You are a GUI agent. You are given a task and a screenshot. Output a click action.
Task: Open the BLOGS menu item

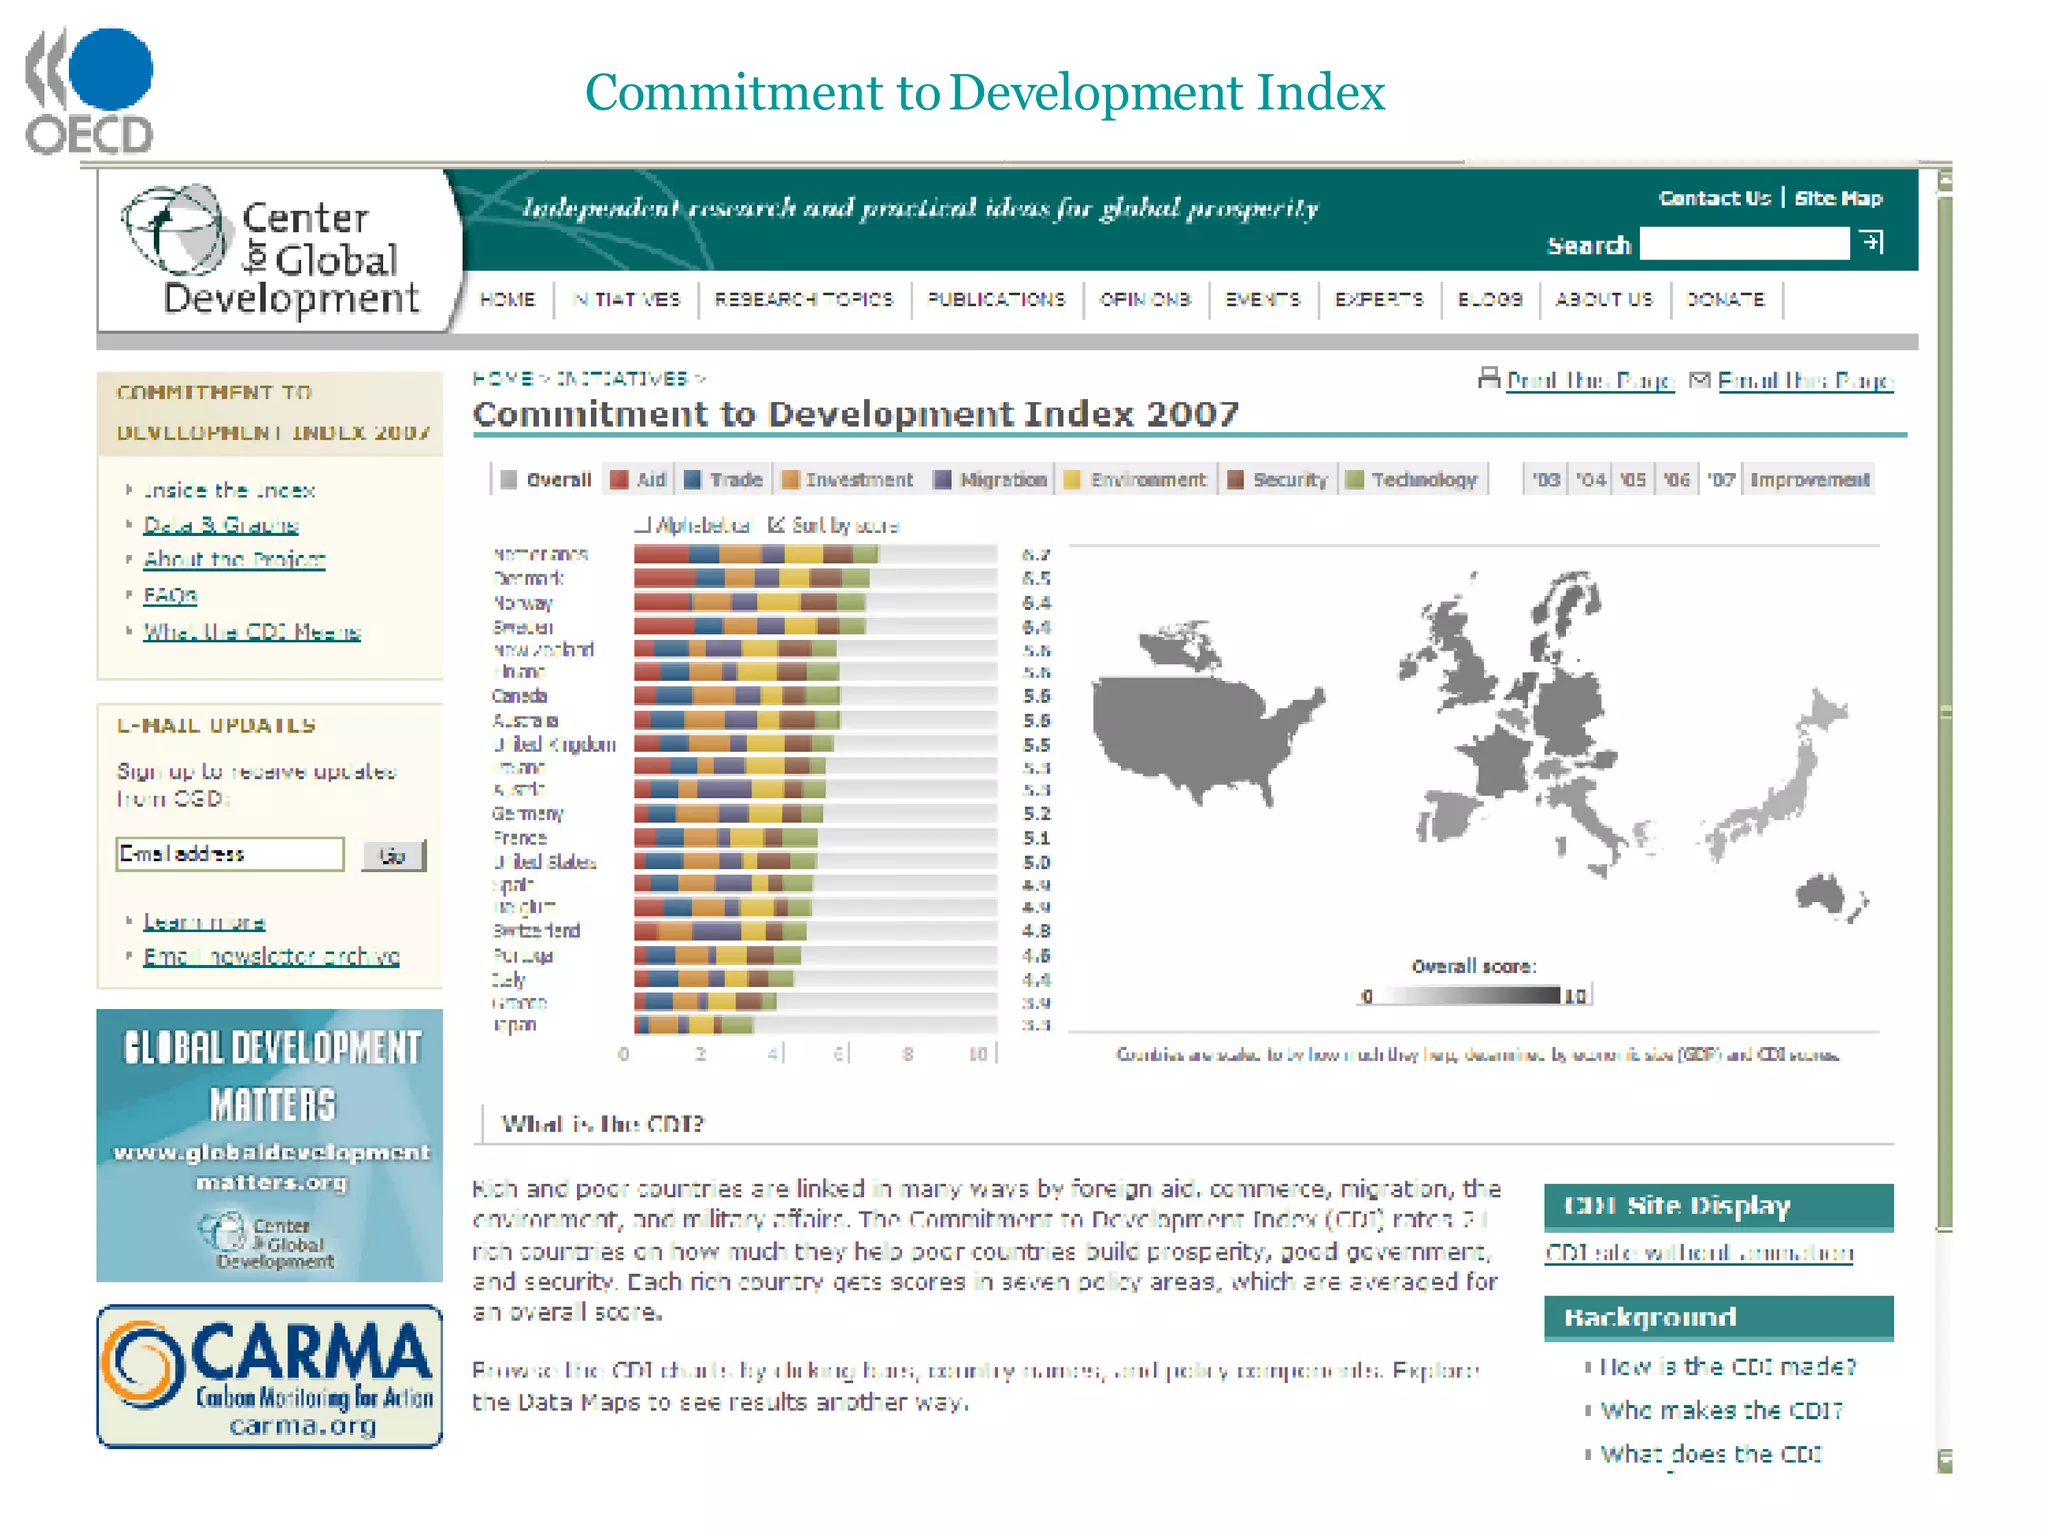(x=1489, y=299)
